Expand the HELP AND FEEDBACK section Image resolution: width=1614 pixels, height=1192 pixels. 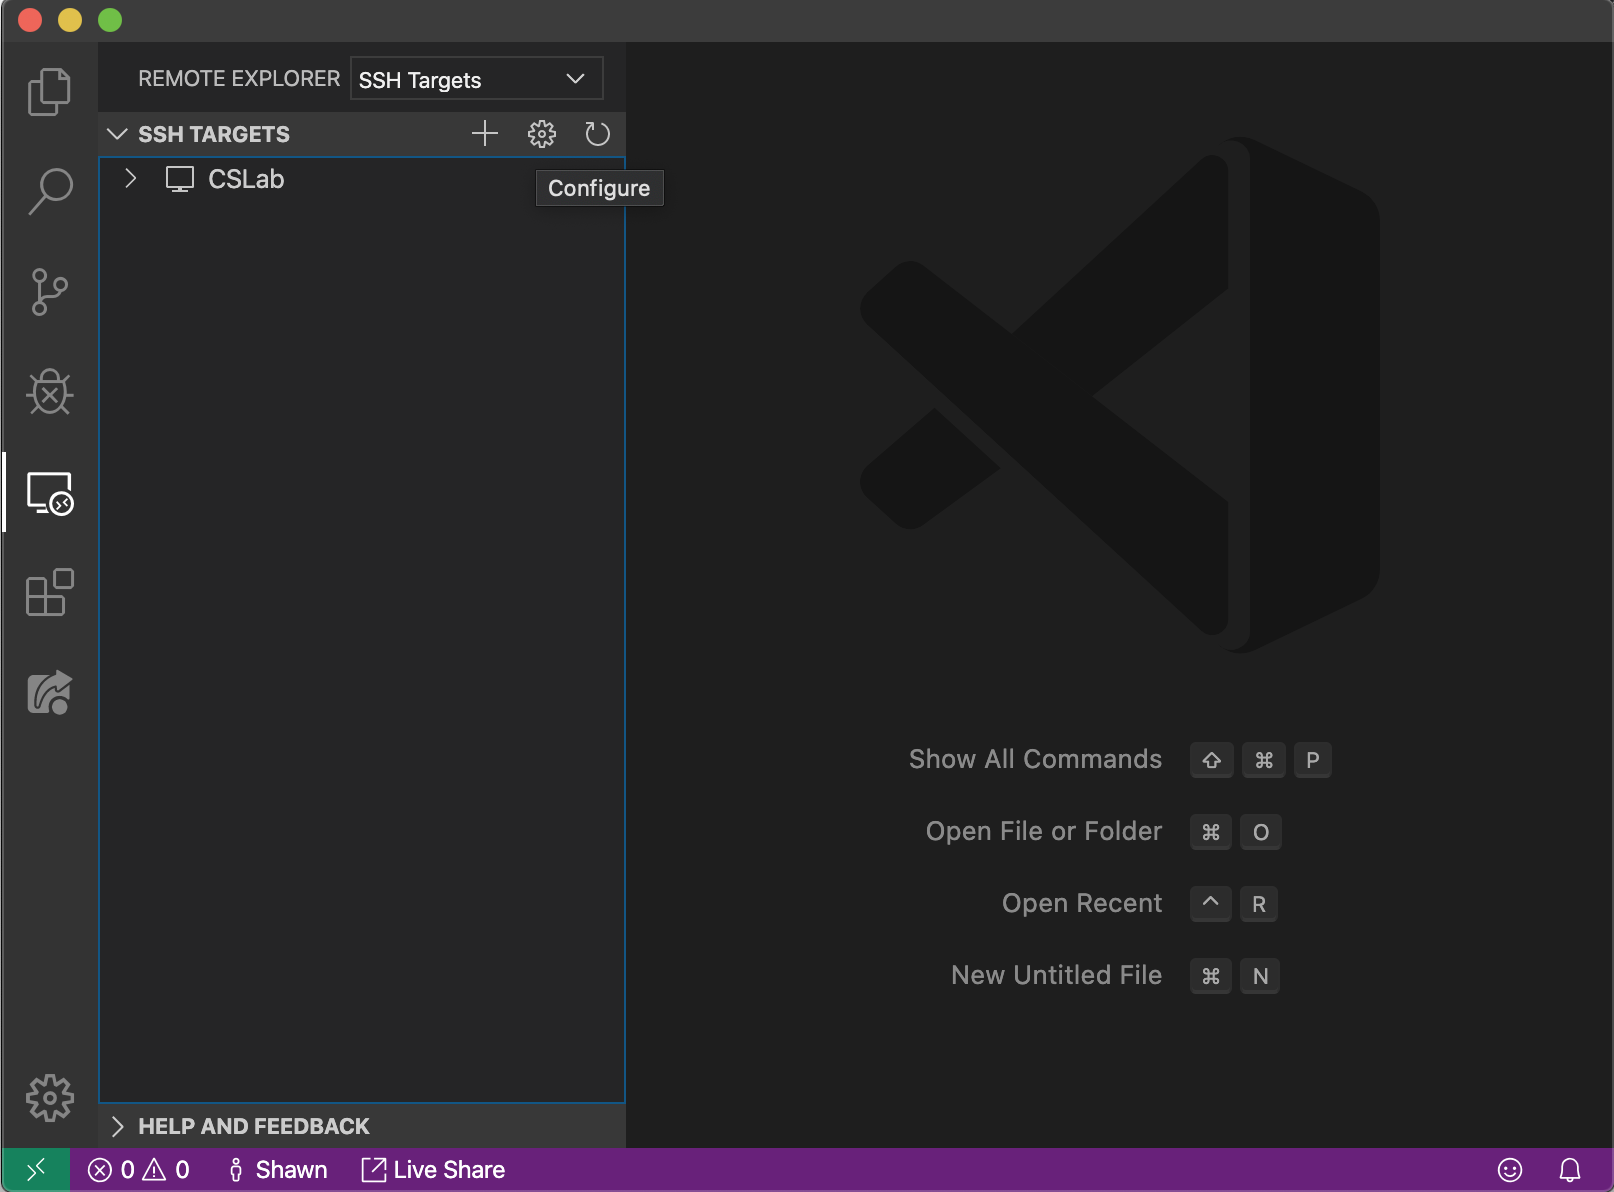(117, 1126)
